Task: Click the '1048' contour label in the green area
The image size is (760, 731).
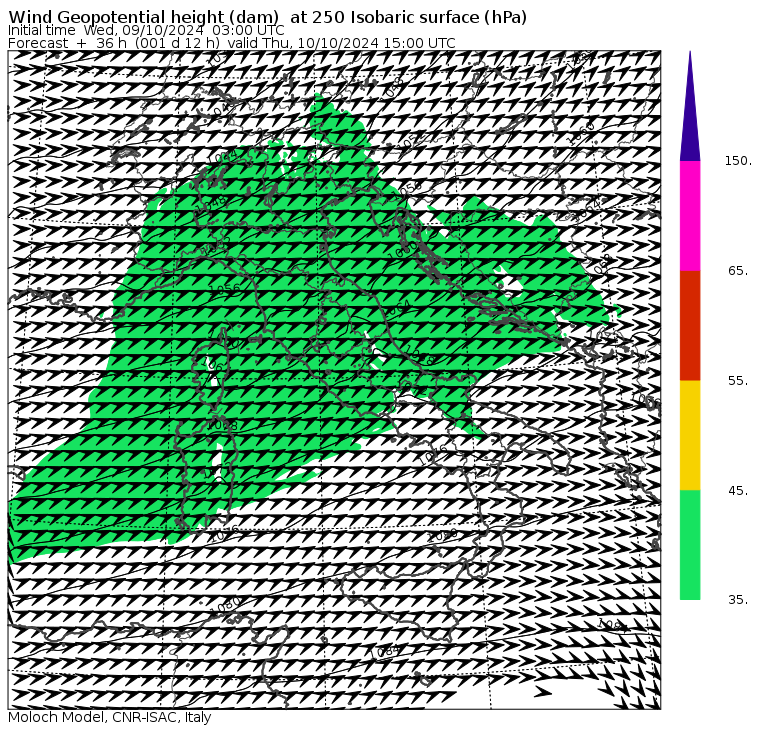Action: tap(211, 205)
